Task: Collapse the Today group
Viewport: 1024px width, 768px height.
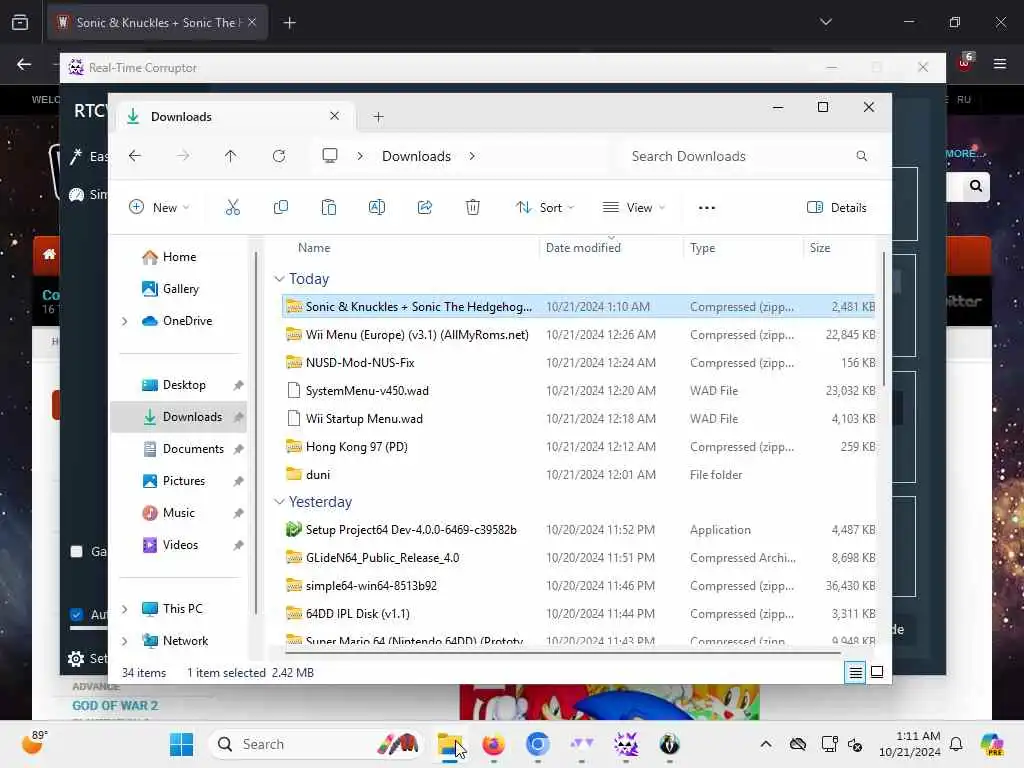Action: pos(279,279)
